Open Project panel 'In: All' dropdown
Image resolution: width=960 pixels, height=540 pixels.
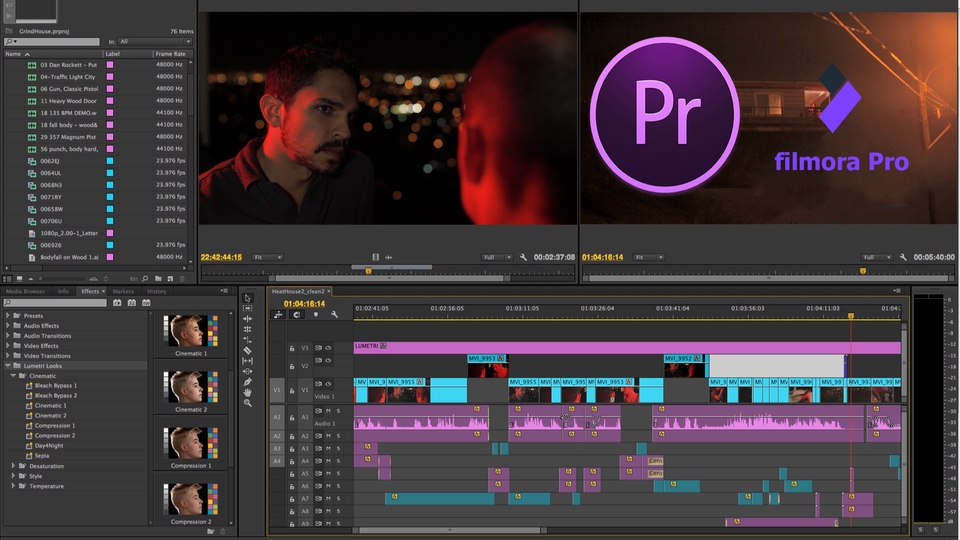pyautogui.click(x=156, y=42)
